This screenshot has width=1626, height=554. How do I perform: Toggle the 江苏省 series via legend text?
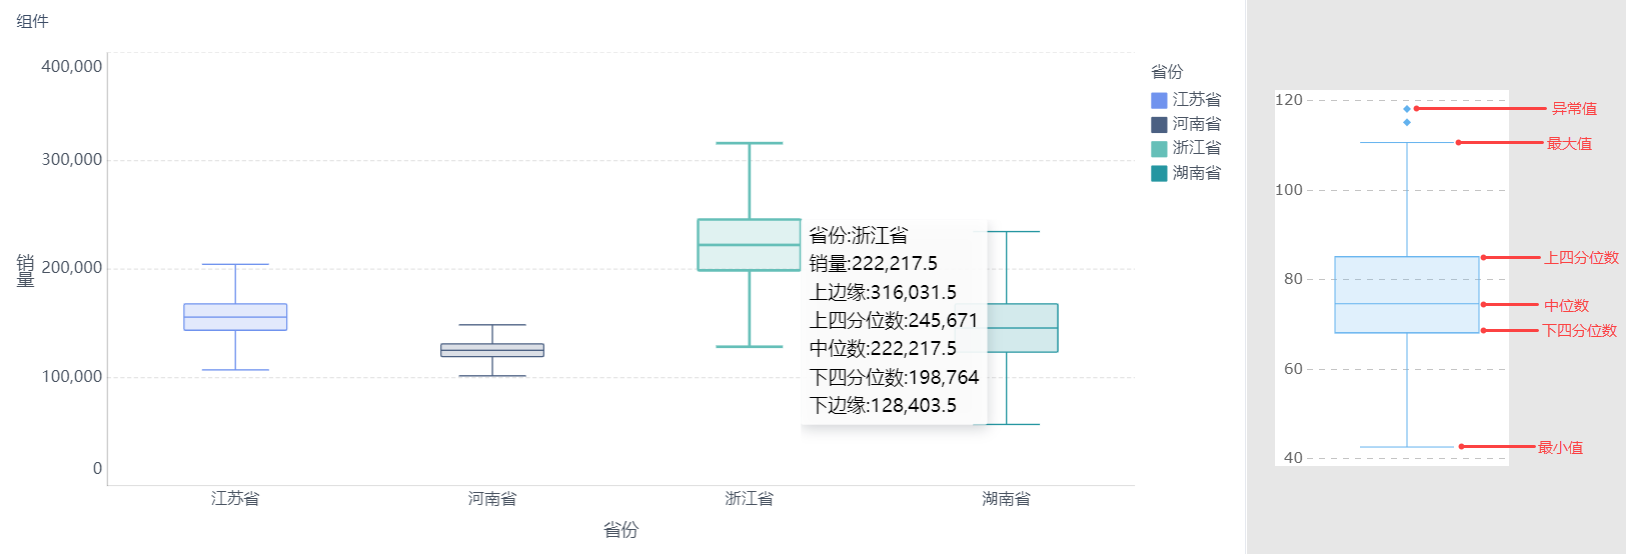point(1196,100)
